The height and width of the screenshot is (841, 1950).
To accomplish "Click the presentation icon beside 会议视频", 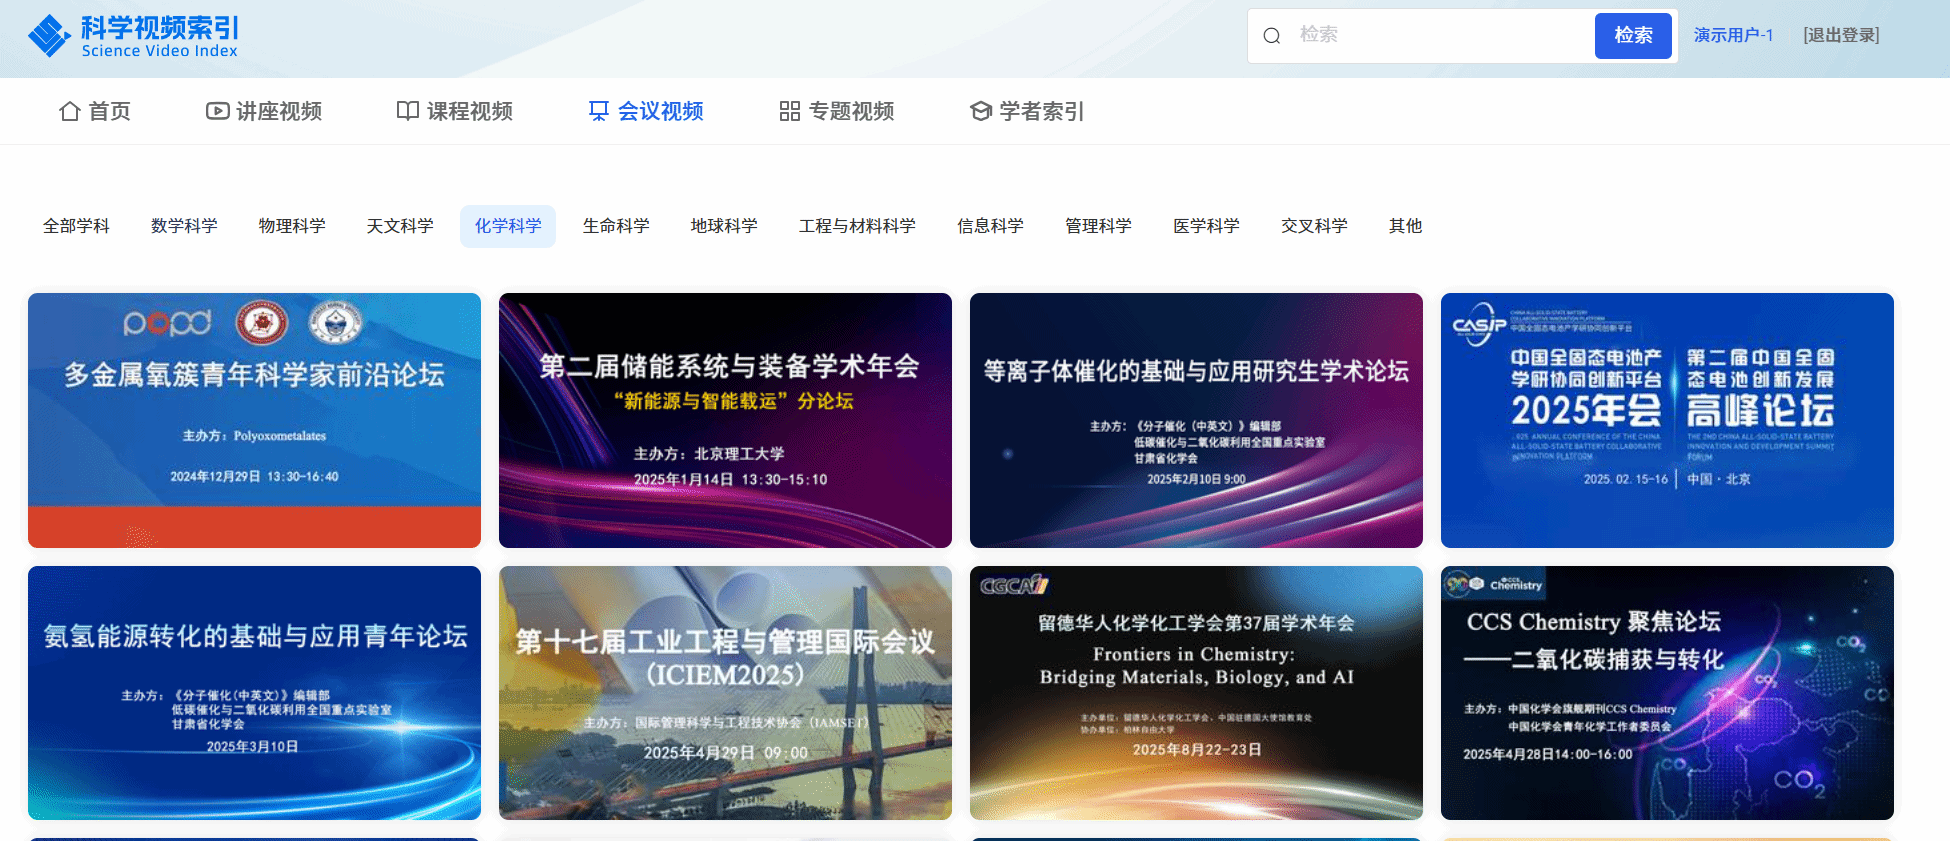I will pos(599,111).
